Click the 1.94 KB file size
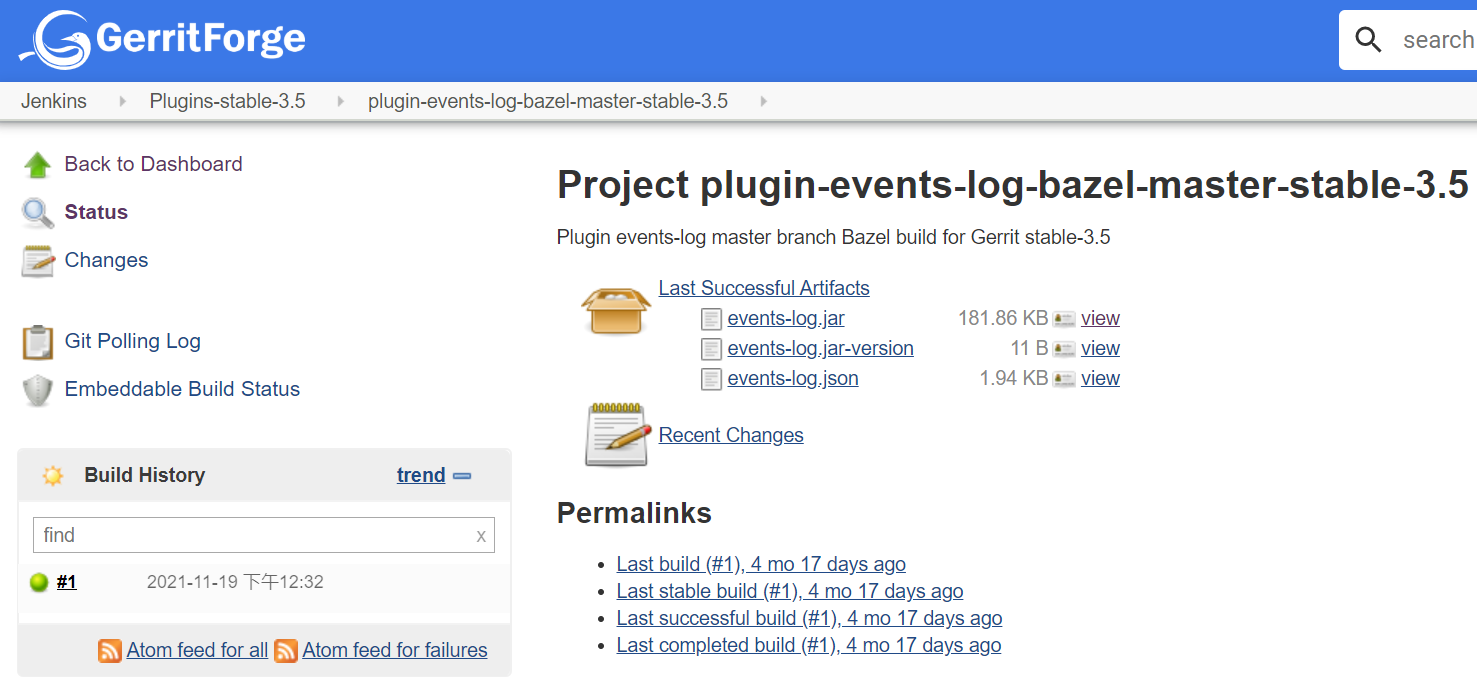The height and width of the screenshot is (694, 1477). click(1014, 378)
